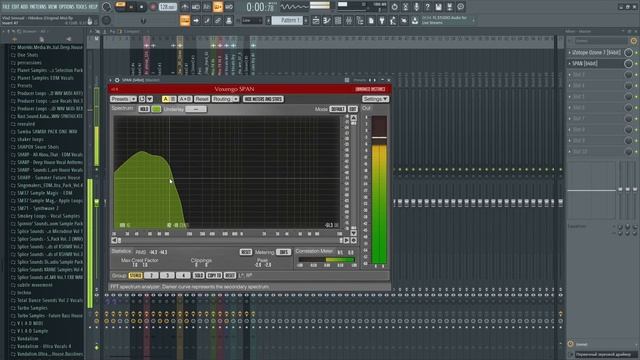Open the Splice Sounds Vol 4 browser folder
This screenshot has width=640, height=360.
pyautogui.click(x=47, y=269)
